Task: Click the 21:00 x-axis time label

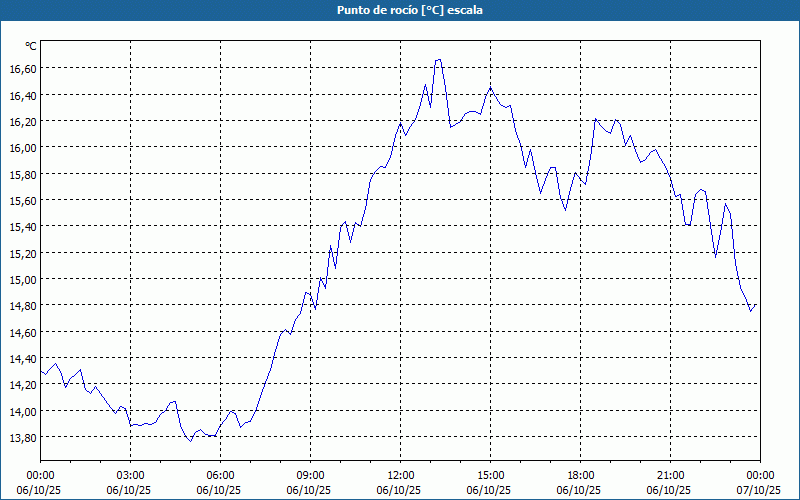Action: pos(670,475)
